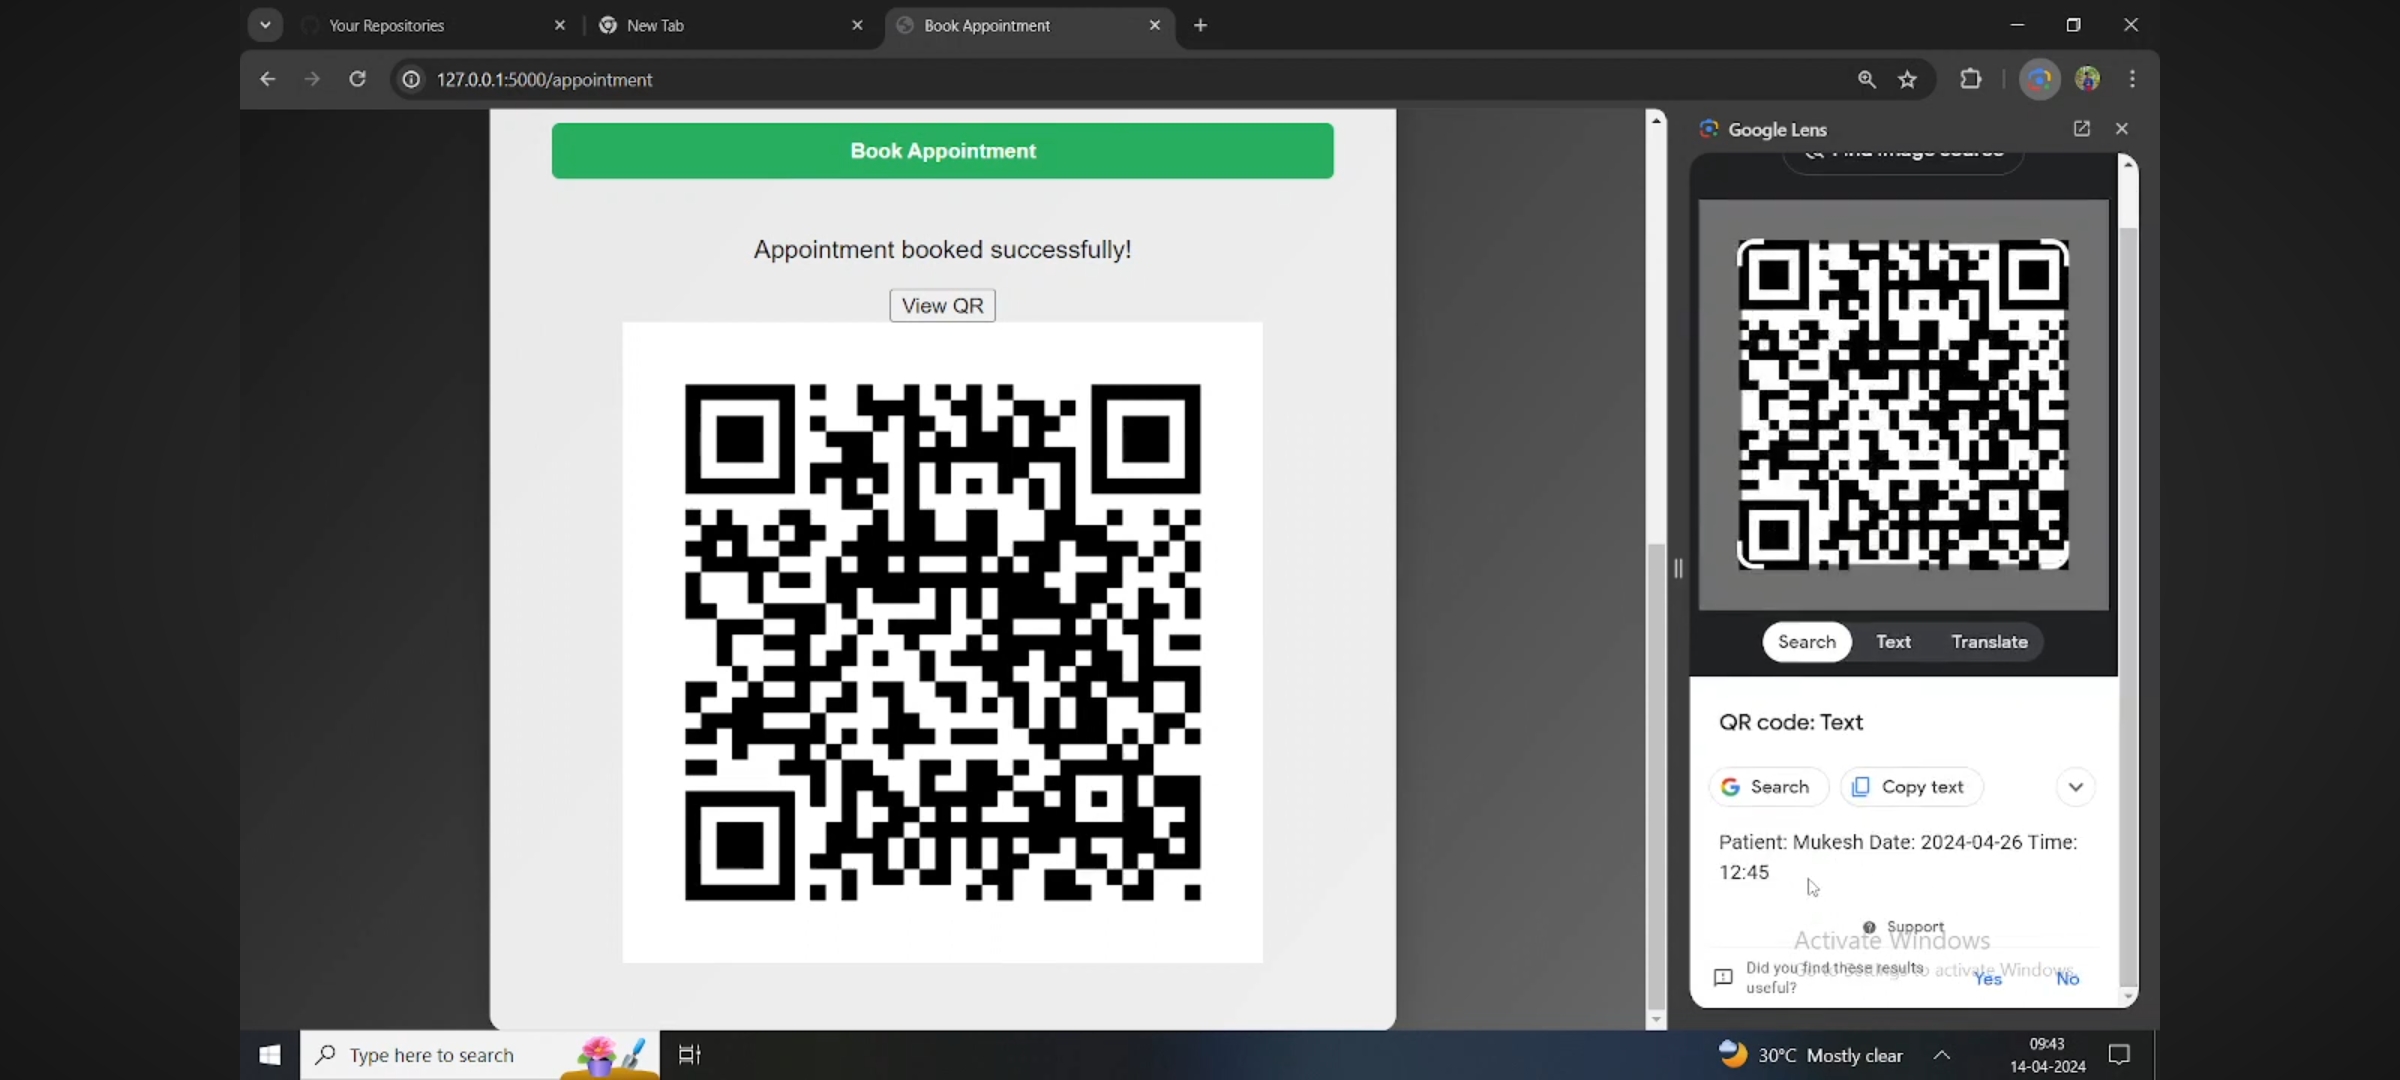The image size is (2400, 1080).
Task: Open the Extensions puzzle icon
Action: point(1970,79)
